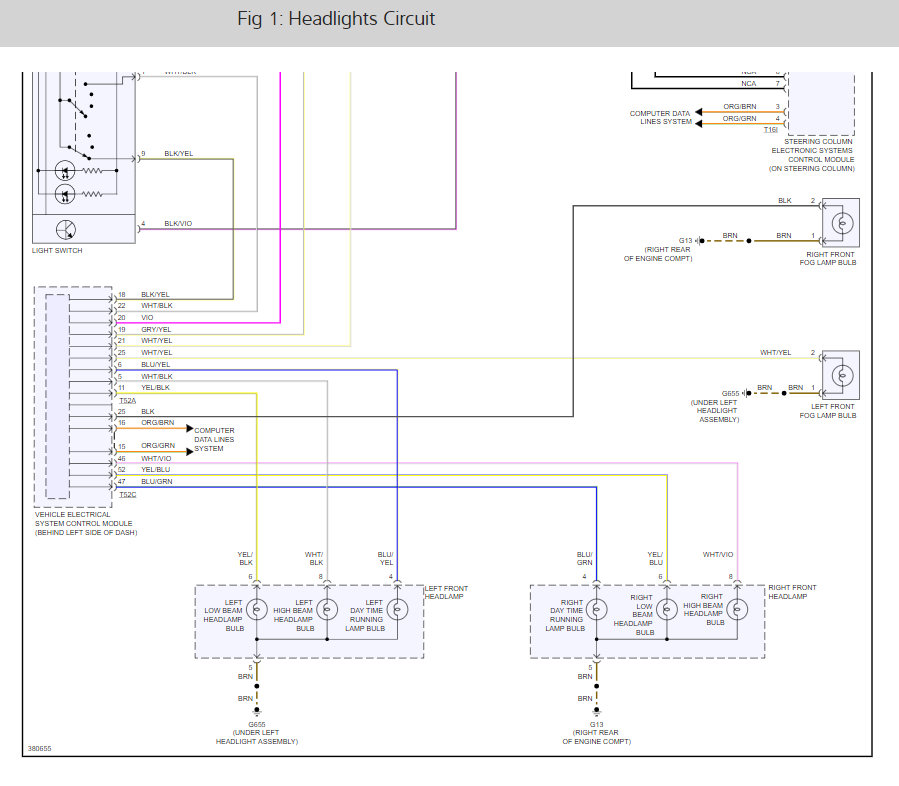The width and height of the screenshot is (899, 786).
Task: Click the lower LED symbol in the light switch
Action: pos(65,194)
